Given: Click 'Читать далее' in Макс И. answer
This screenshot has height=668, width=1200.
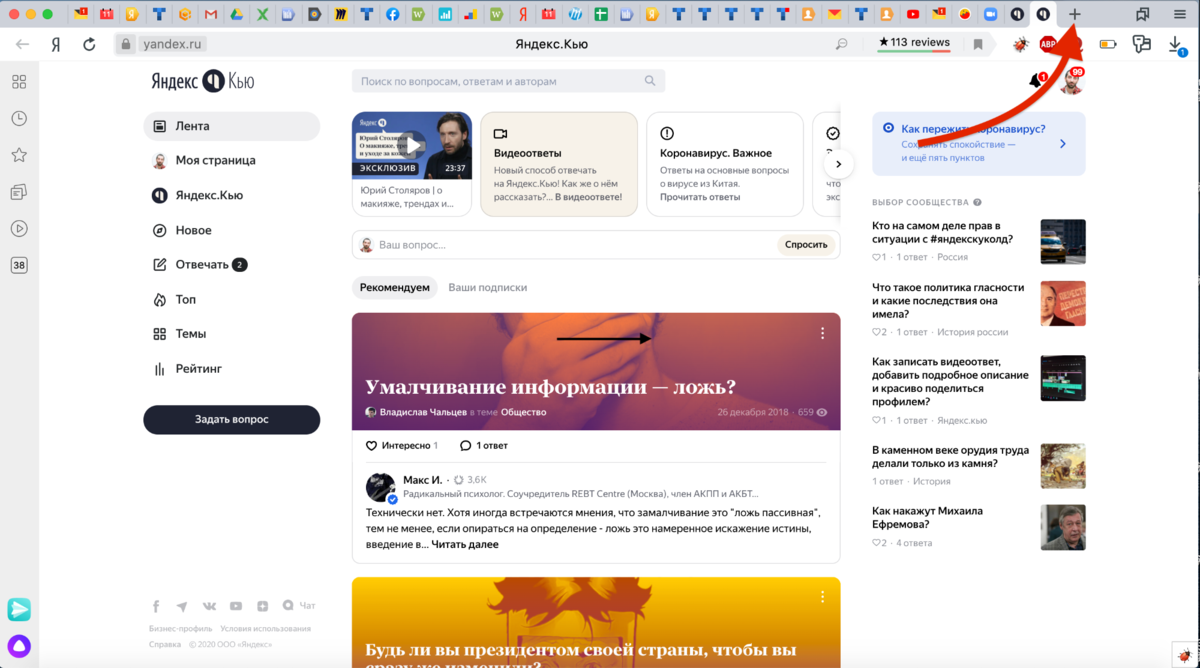Looking at the screenshot, I should 465,544.
